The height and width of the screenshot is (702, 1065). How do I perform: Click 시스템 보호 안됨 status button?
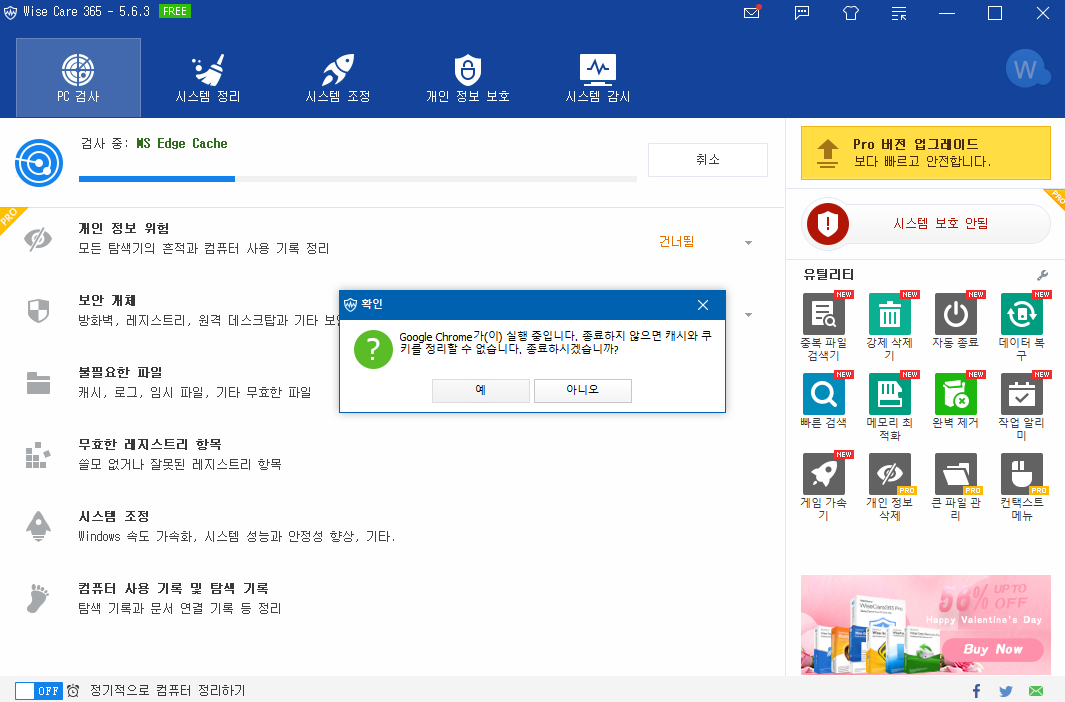926,223
